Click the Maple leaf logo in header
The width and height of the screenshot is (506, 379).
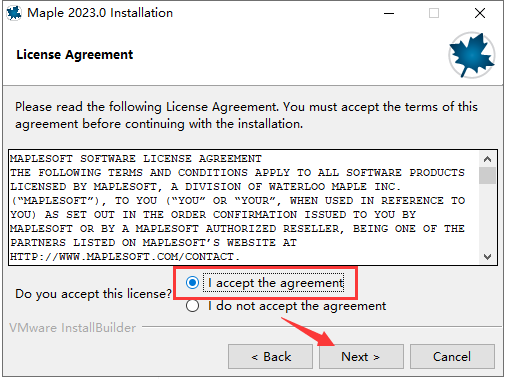tap(471, 55)
